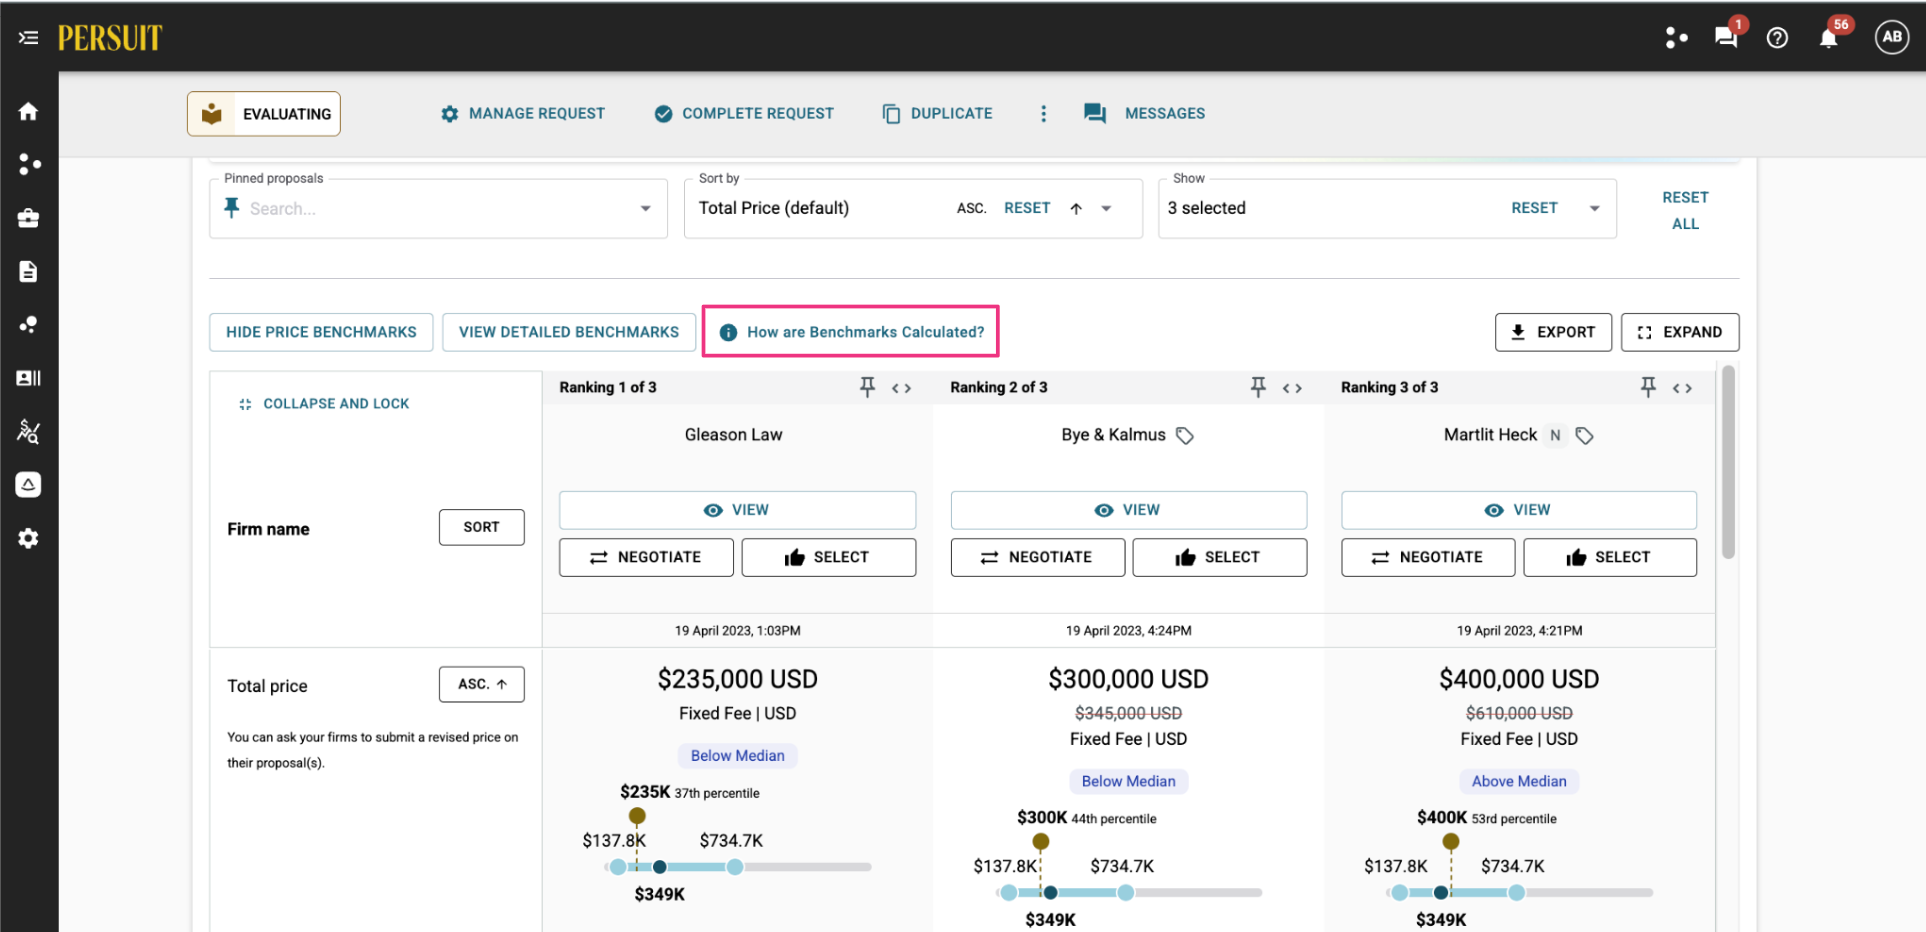Image resolution: width=1926 pixels, height=932 pixels.
Task: Negotiate with Gleason Law
Action: click(x=646, y=557)
